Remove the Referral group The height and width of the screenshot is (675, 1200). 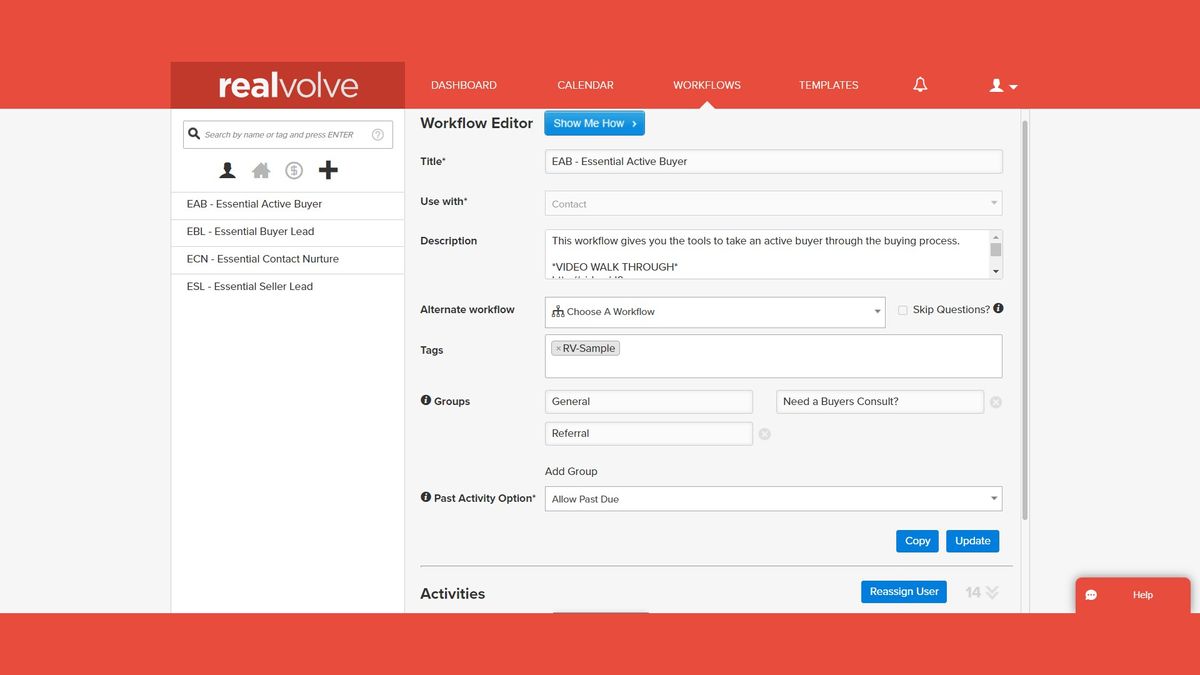click(764, 433)
